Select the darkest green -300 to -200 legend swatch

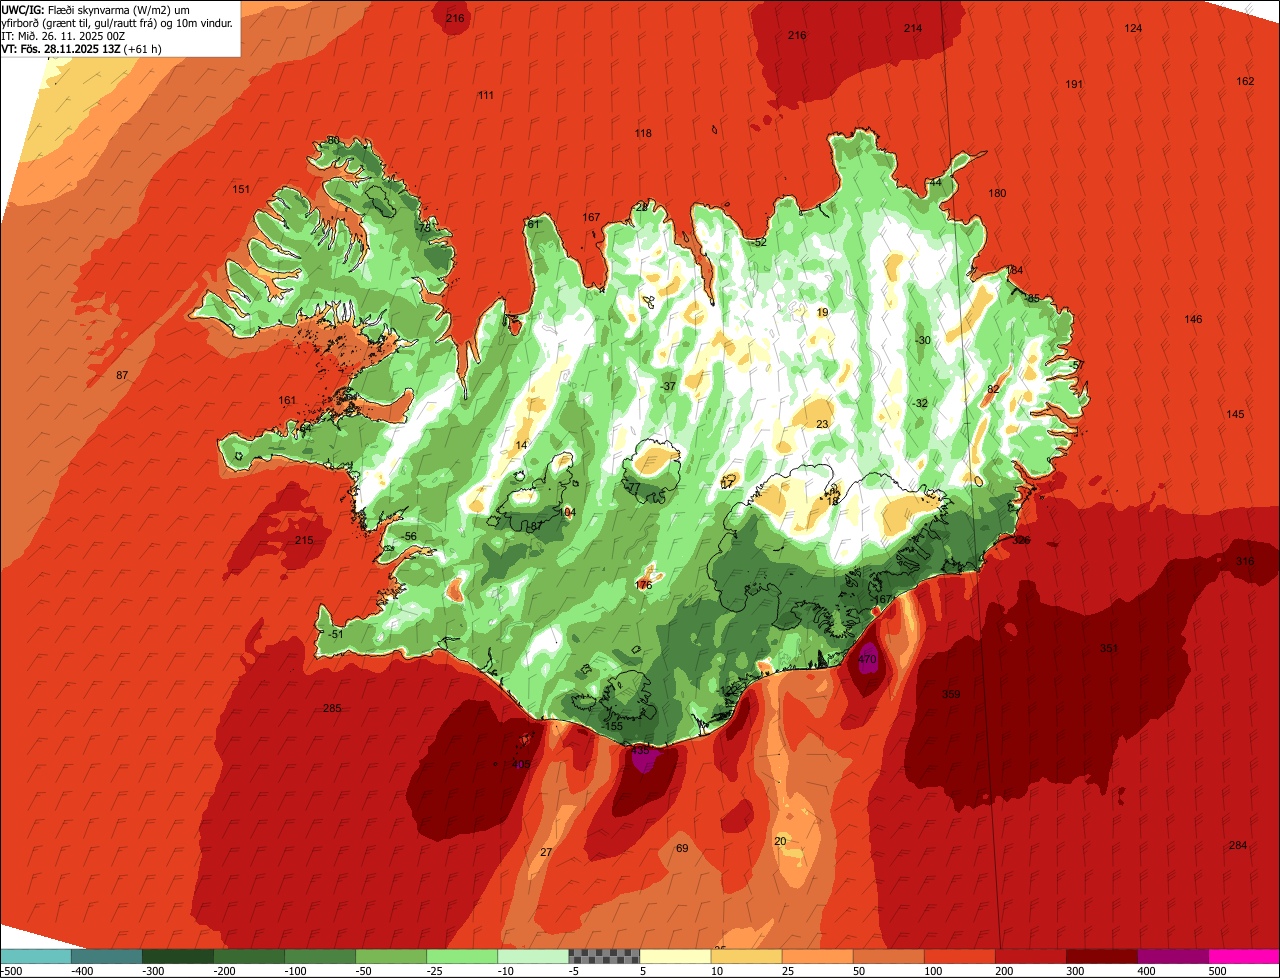177,956
